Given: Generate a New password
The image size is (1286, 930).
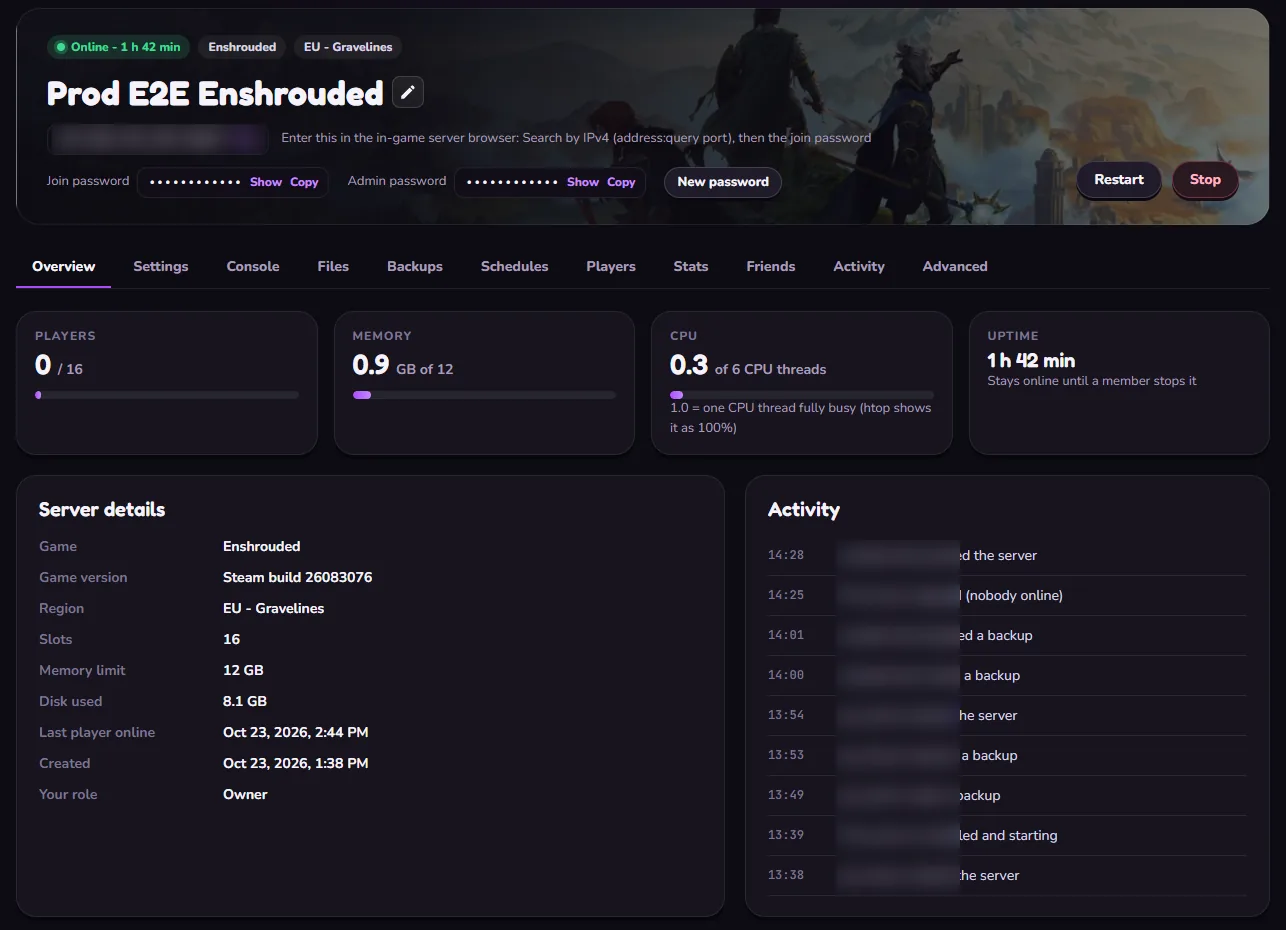Looking at the screenshot, I should [723, 182].
